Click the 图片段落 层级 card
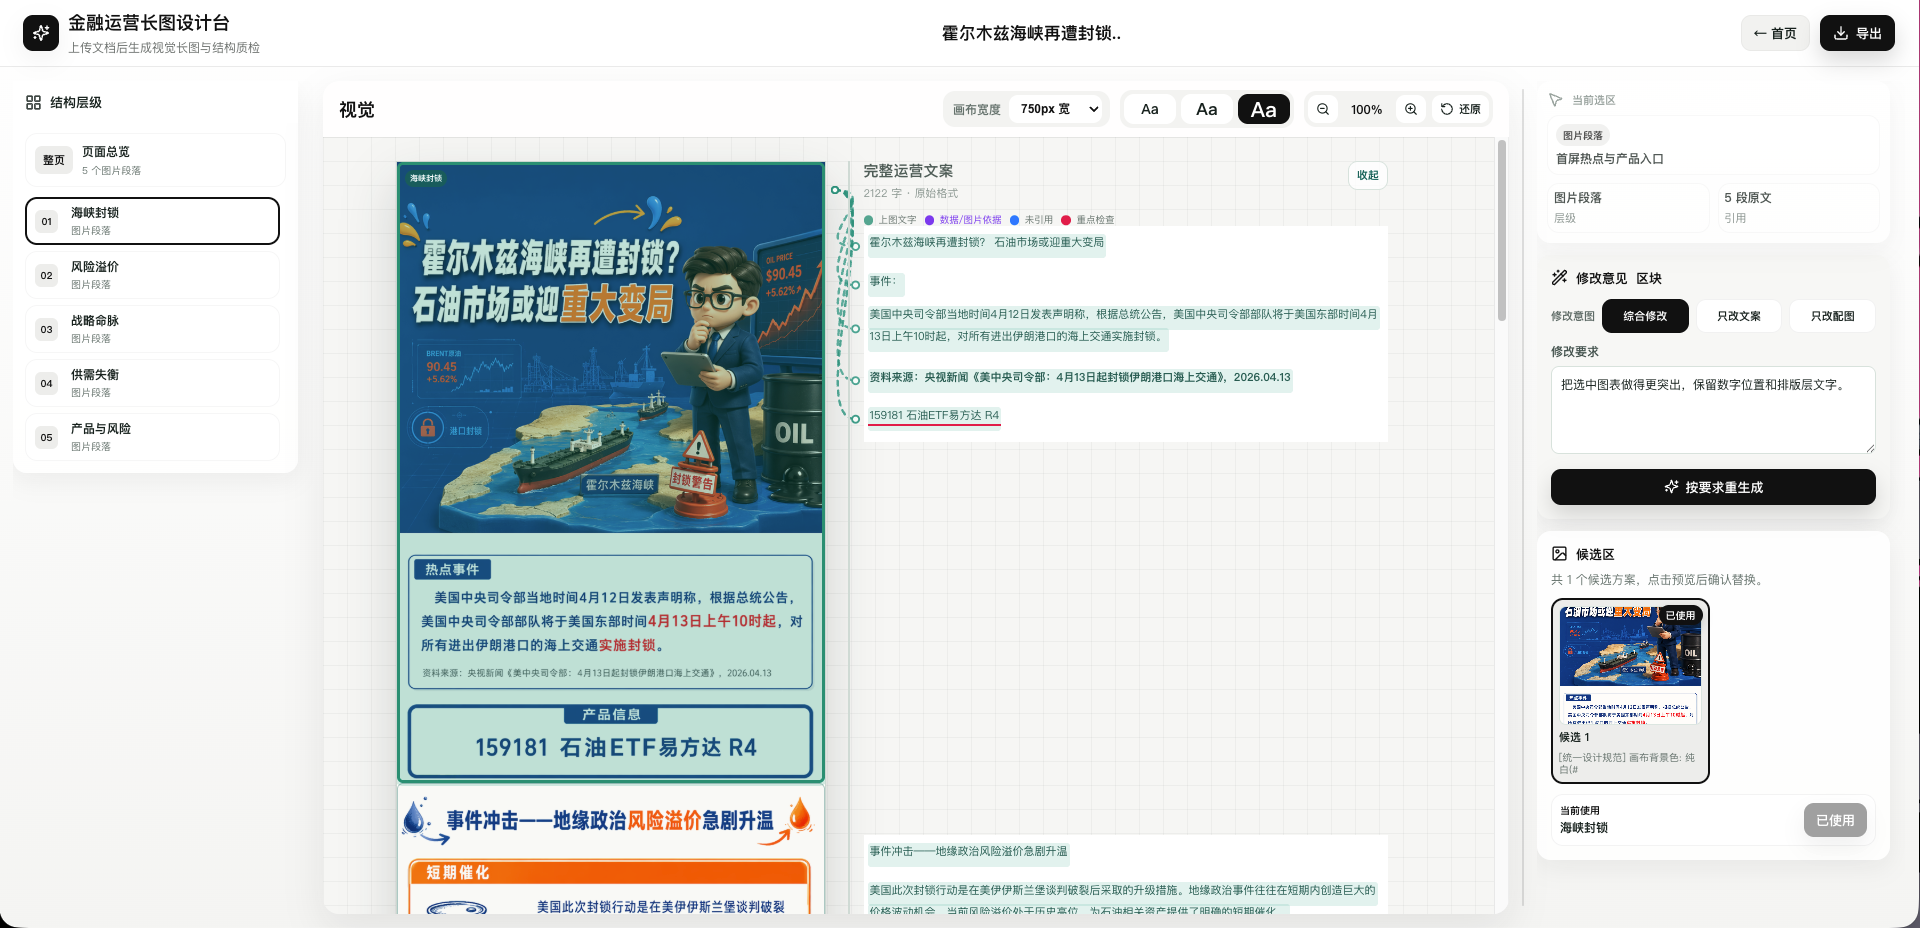Viewport: 1920px width, 928px height. pos(1626,207)
